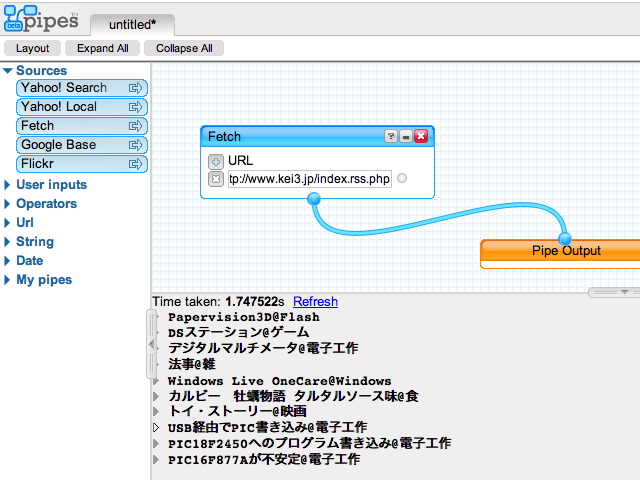
Task: Switch to the untitled* pipe tab
Action: pos(132,23)
